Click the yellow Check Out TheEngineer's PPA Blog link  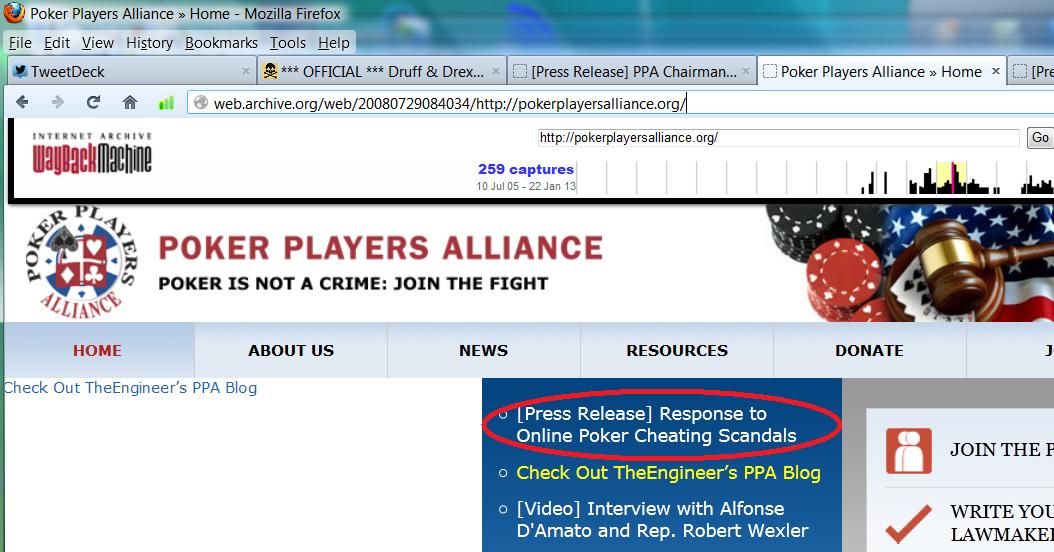coord(668,473)
